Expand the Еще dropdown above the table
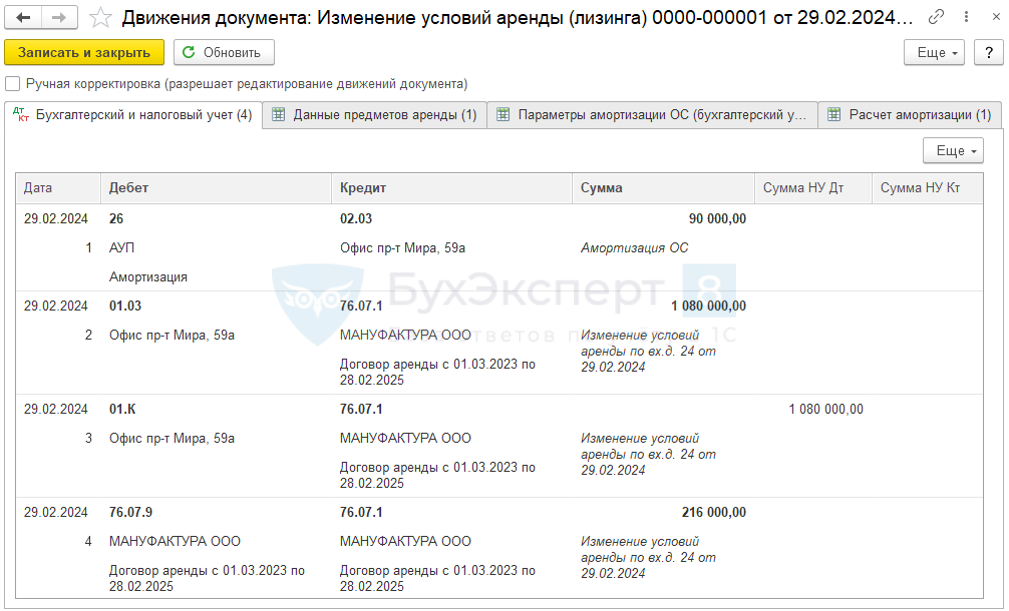 point(953,151)
